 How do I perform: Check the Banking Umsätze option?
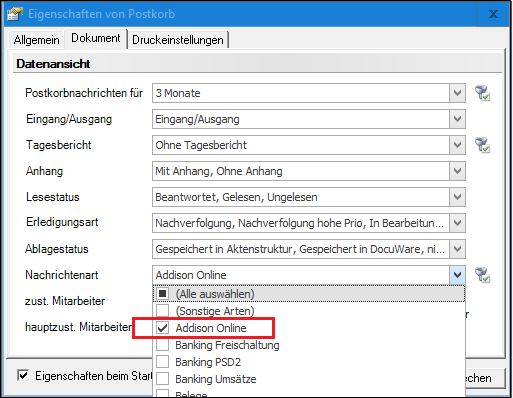point(163,379)
